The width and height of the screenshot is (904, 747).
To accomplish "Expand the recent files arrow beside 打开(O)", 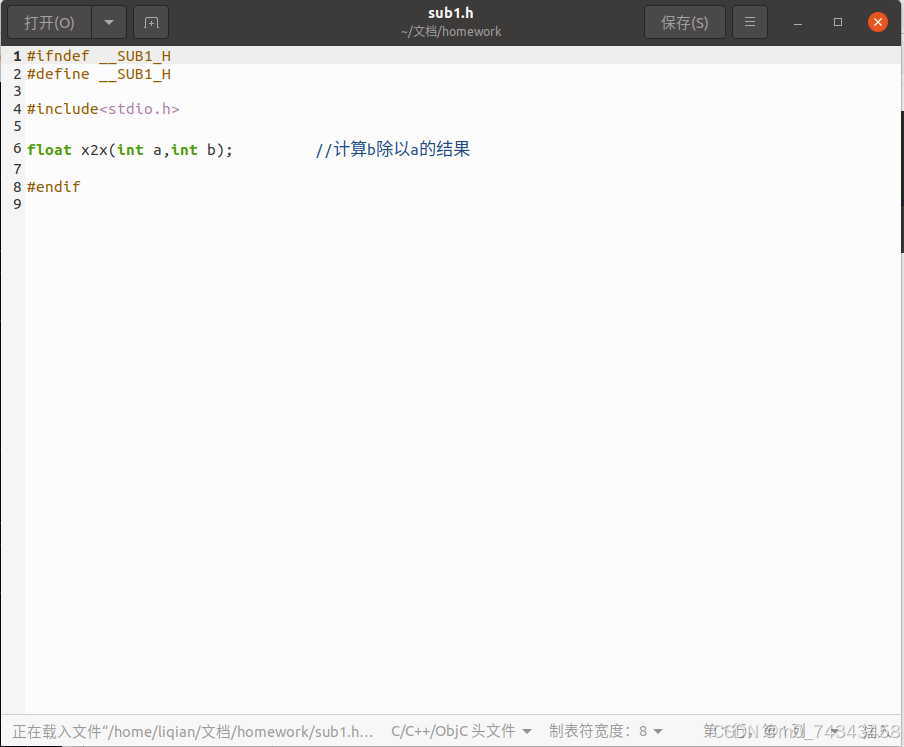I will click(x=108, y=21).
